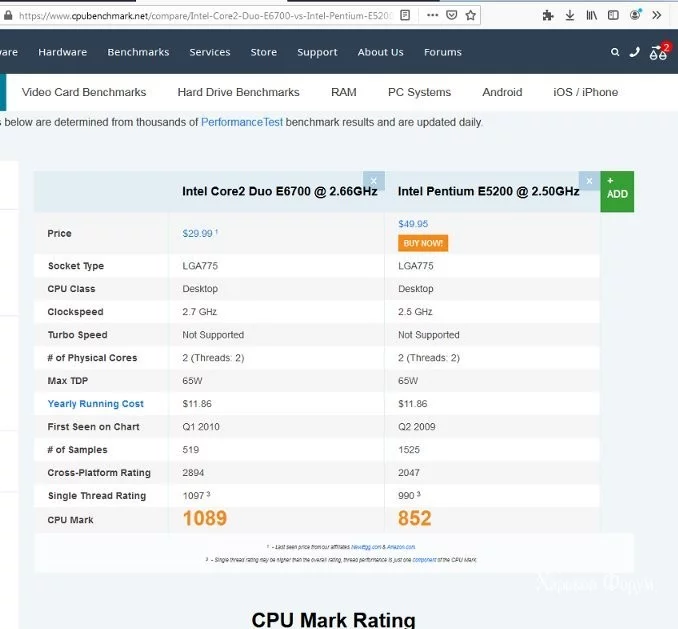Select First Seen value Q2 2009
The width and height of the screenshot is (678, 629).
417,427
